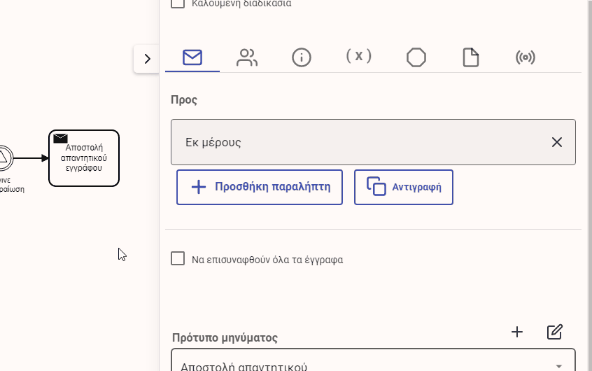The width and height of the screenshot is (592, 371).
Task: Click the 'Εκ μέρους' recipient field
Action: (x=373, y=142)
